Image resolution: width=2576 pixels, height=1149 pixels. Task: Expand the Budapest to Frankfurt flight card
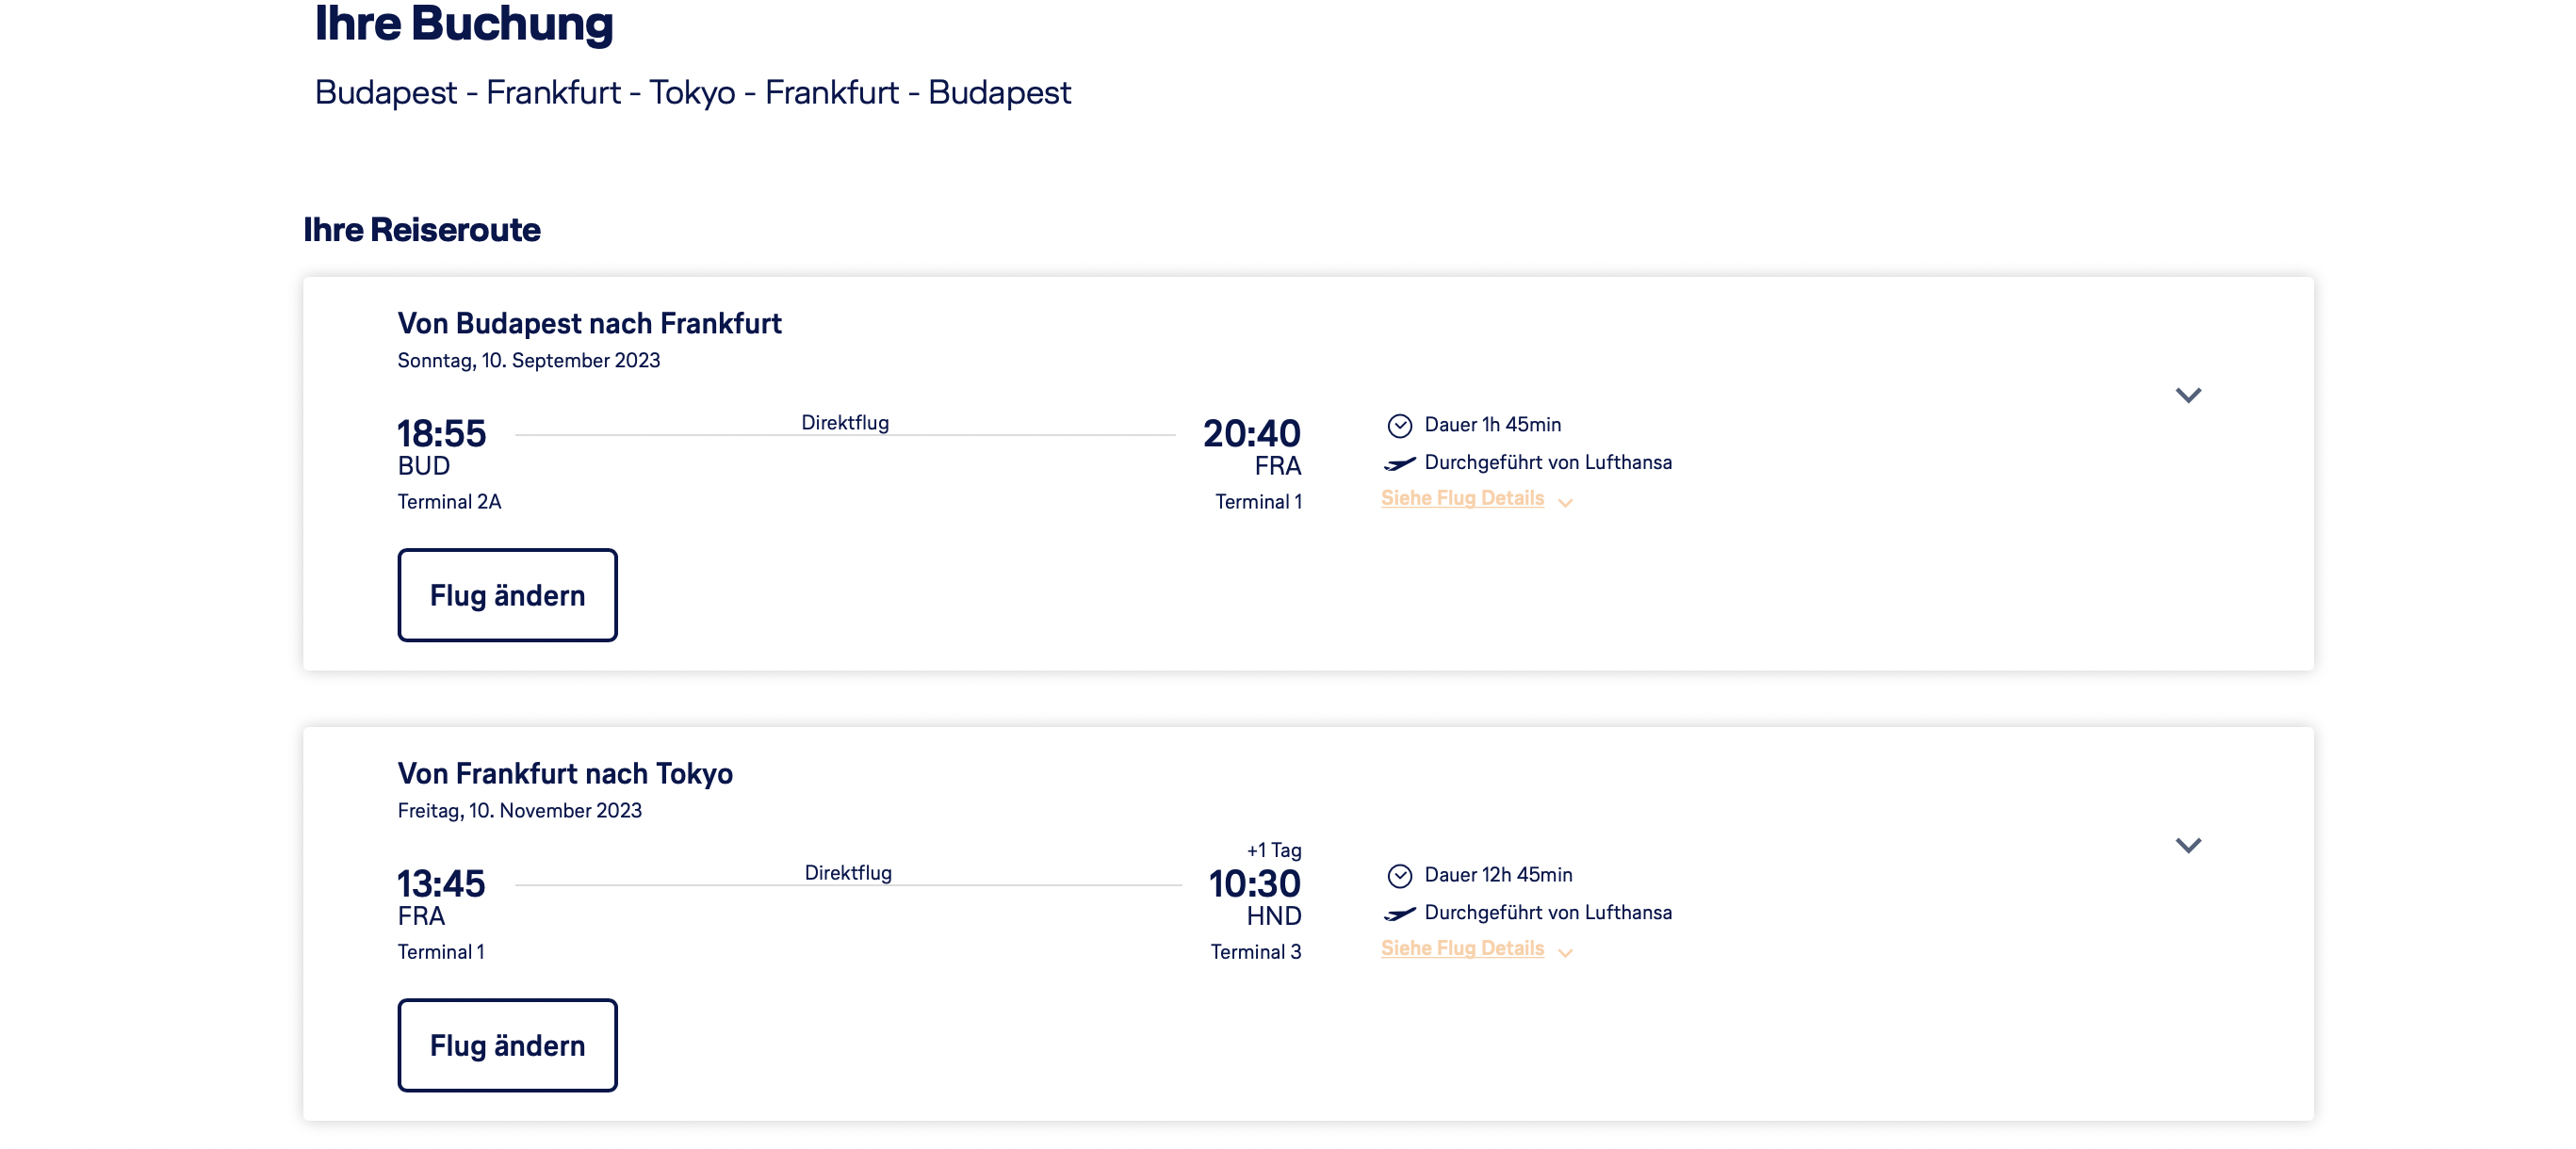coord(2188,395)
